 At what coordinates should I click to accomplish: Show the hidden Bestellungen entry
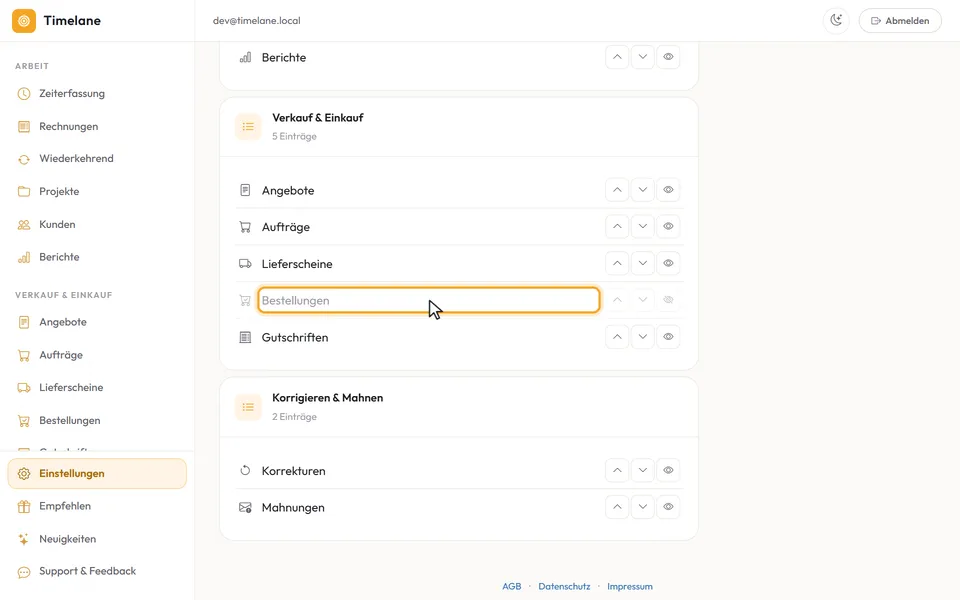click(668, 300)
